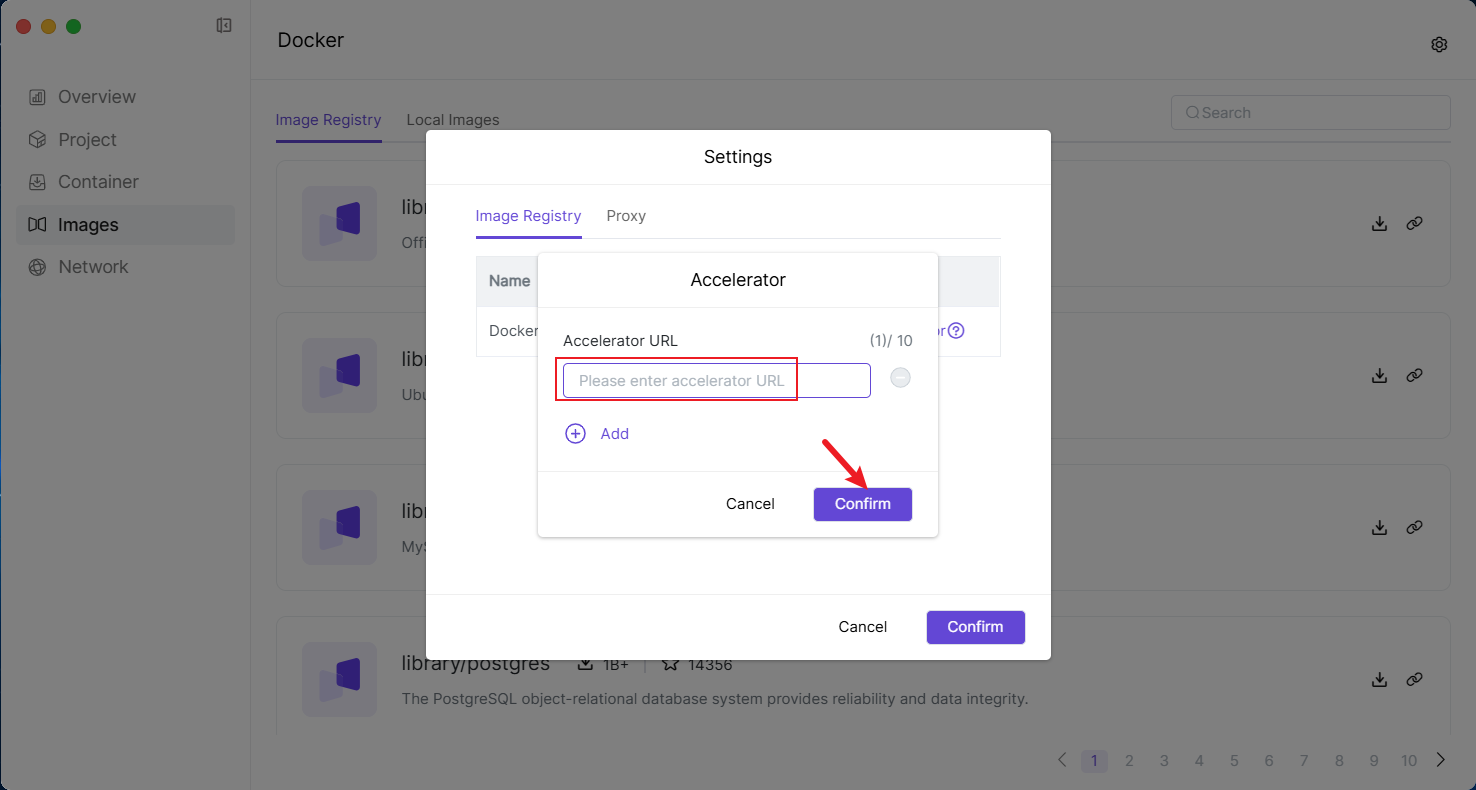This screenshot has width=1476, height=790.
Task: Cancel the Accelerator dialog
Action: [750, 504]
